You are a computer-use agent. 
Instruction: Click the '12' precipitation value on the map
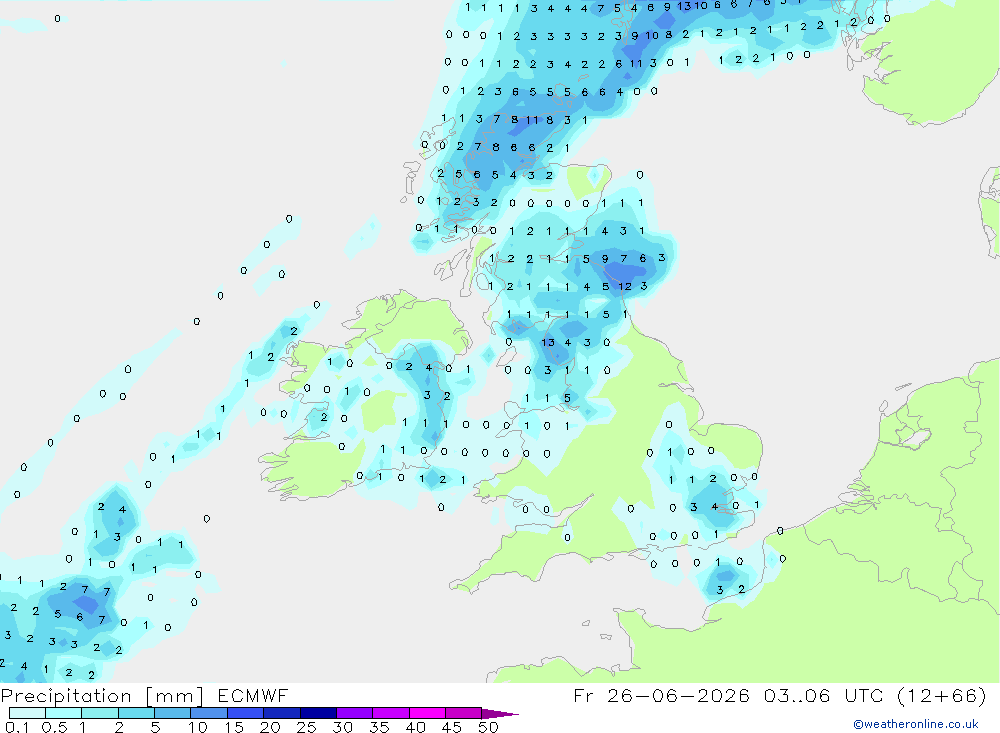(x=625, y=286)
